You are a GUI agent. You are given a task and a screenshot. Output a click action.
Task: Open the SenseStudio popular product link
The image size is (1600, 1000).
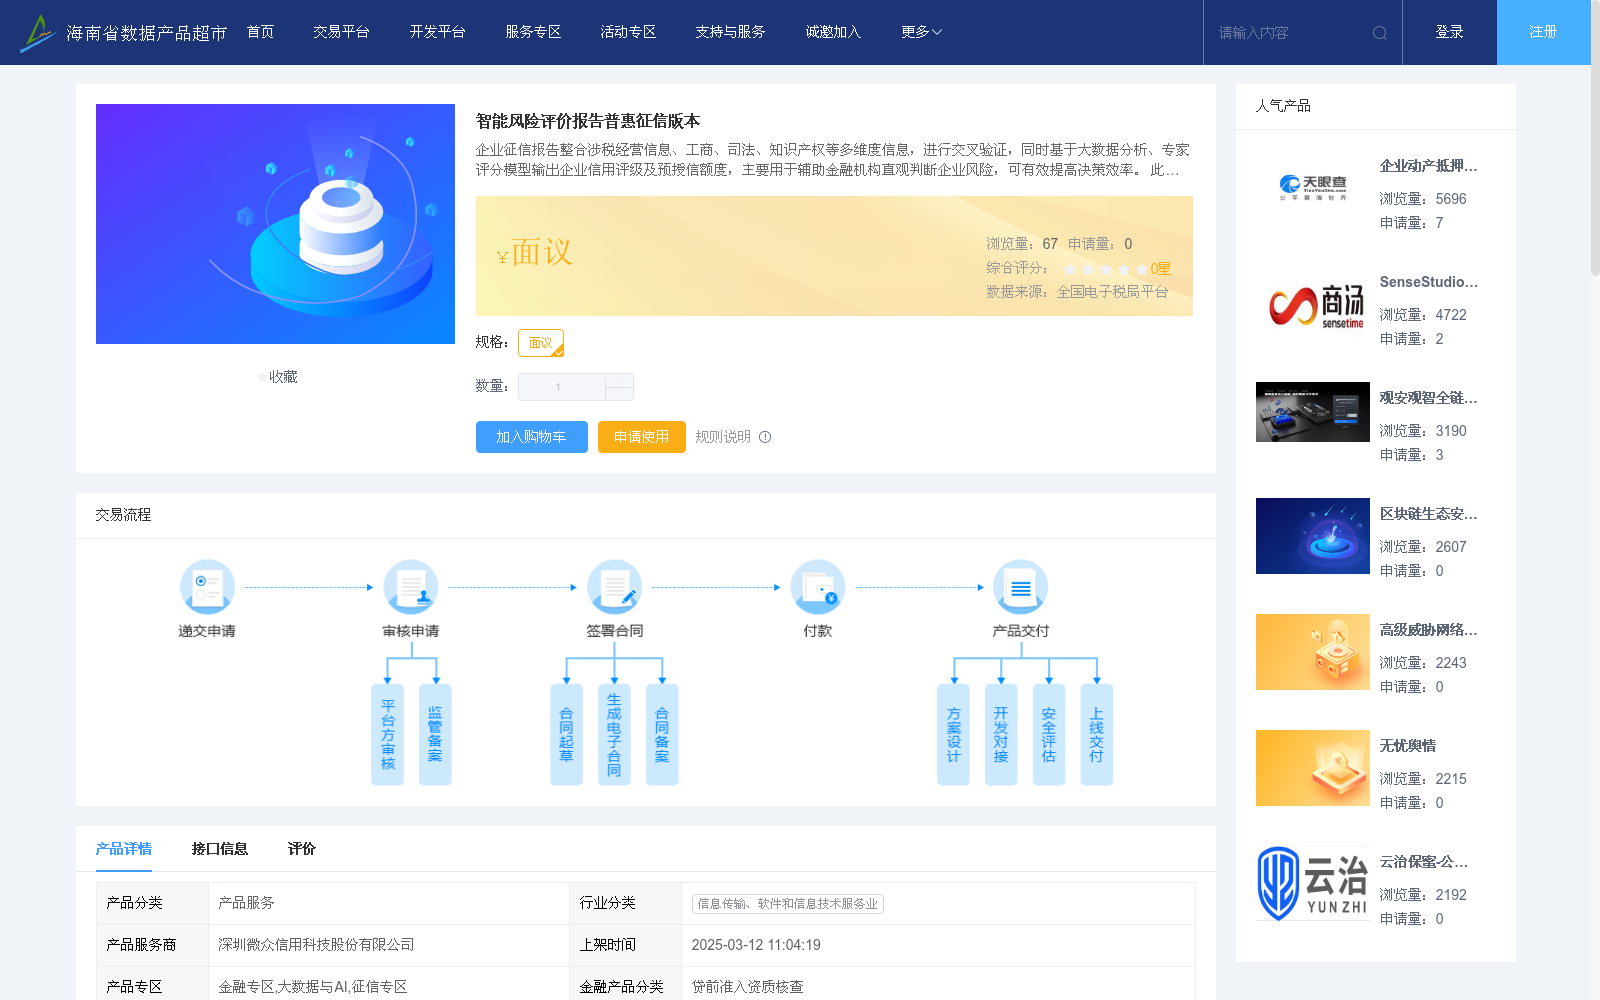(x=1428, y=282)
